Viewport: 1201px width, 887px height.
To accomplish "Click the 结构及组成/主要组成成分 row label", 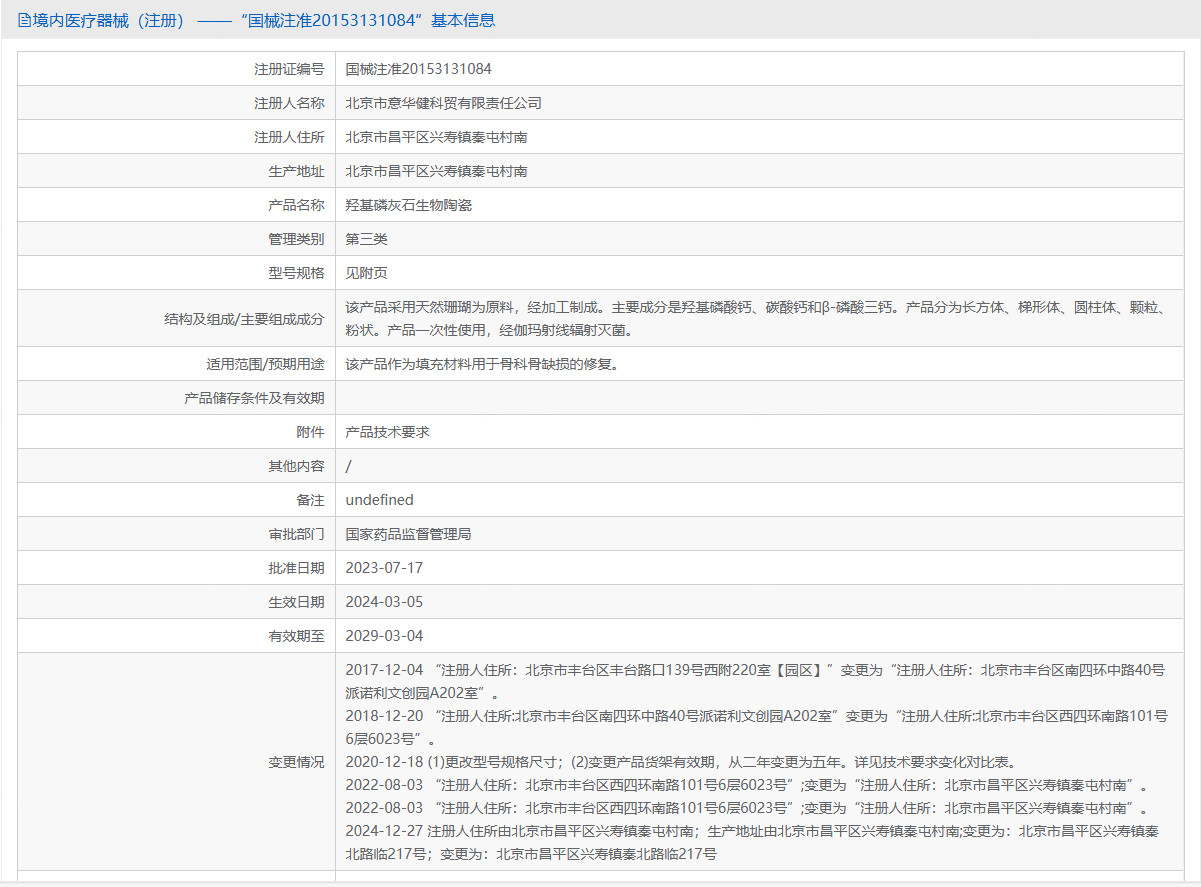I will tap(244, 319).
